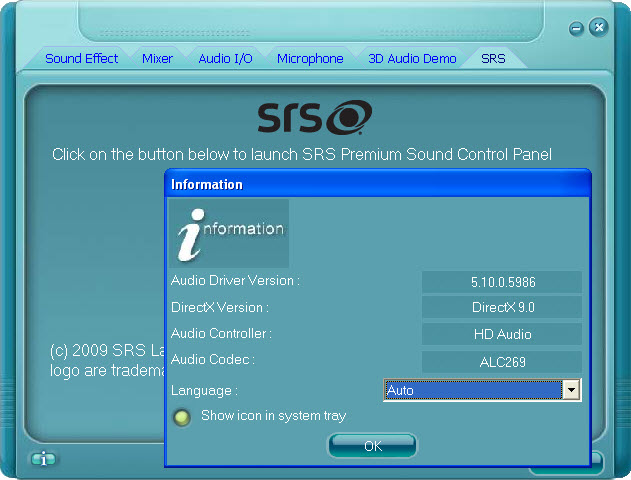The width and height of the screenshot is (631, 480).
Task: Expand the Language dropdown arrow
Action: tap(571, 390)
